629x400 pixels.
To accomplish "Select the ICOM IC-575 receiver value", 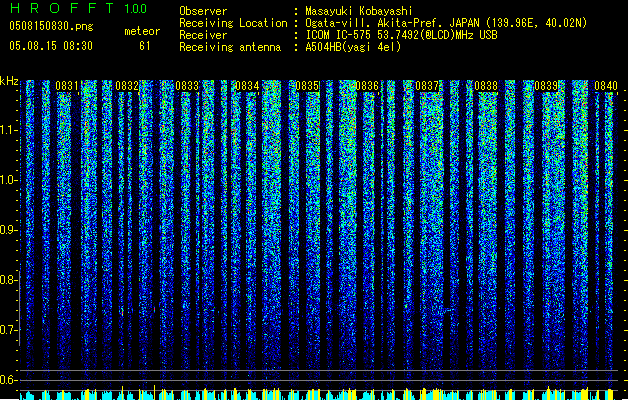I will point(401,35).
